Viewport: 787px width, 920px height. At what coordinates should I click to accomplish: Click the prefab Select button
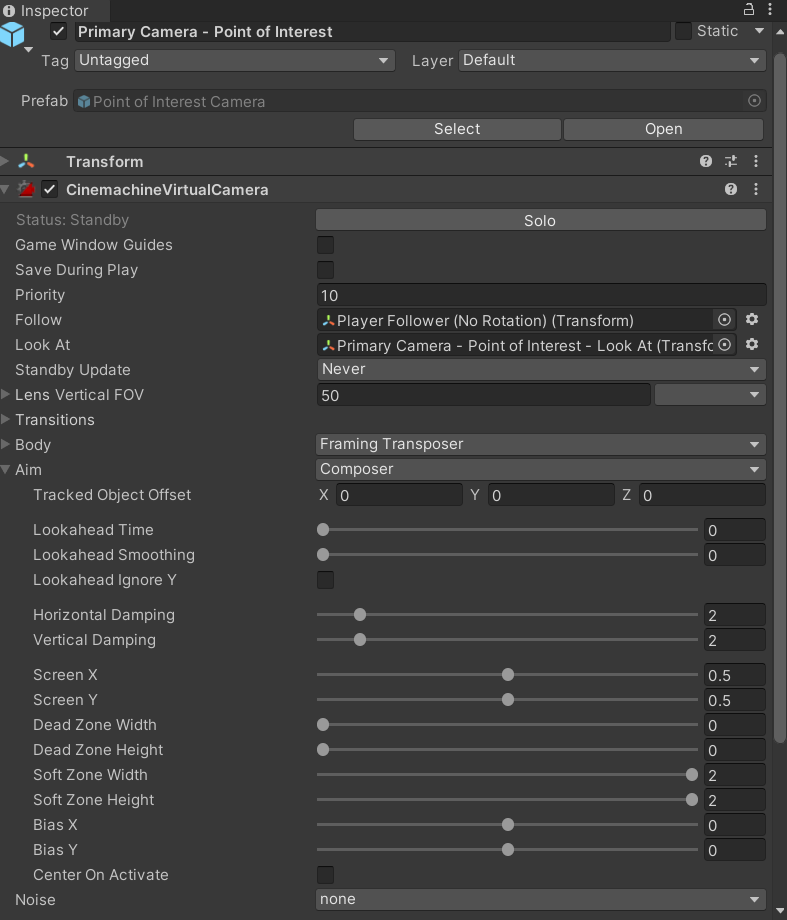(457, 129)
